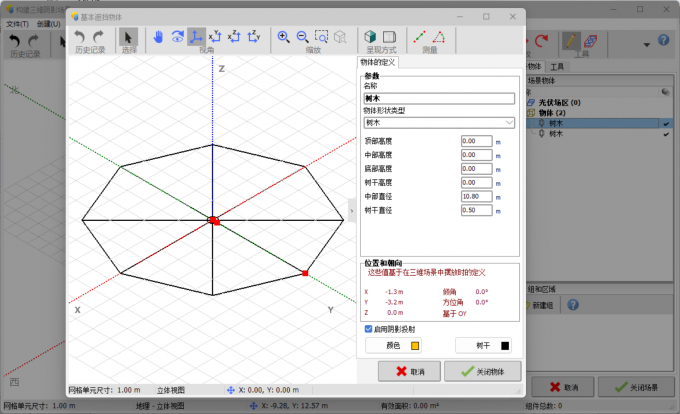Select highlighted 树木 tree item
Image resolution: width=680 pixels, height=414 pixels.
tap(556, 124)
